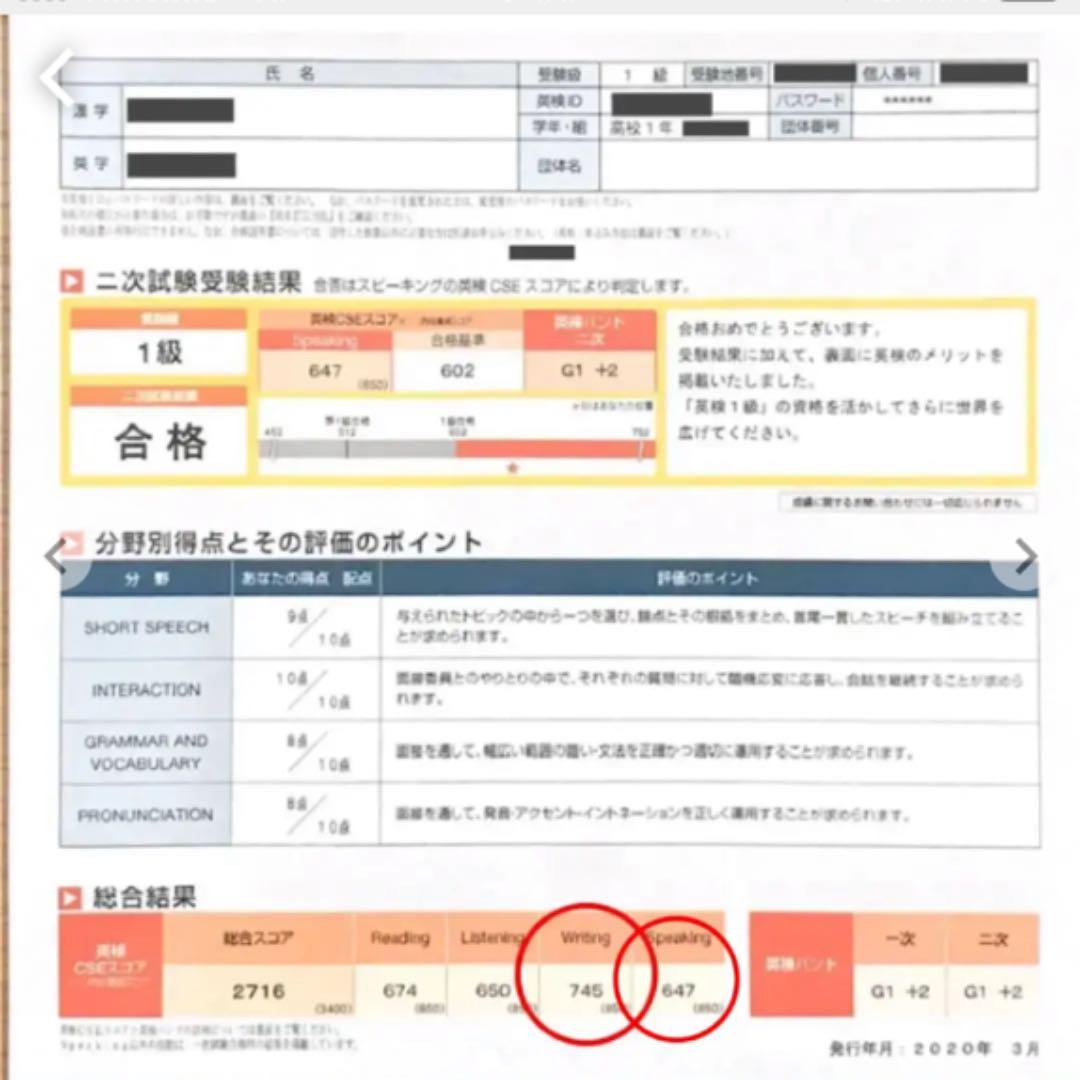Click 'G1 +2' under the 二次 column
Screen dimensions: 1080x1080
[x=993, y=993]
